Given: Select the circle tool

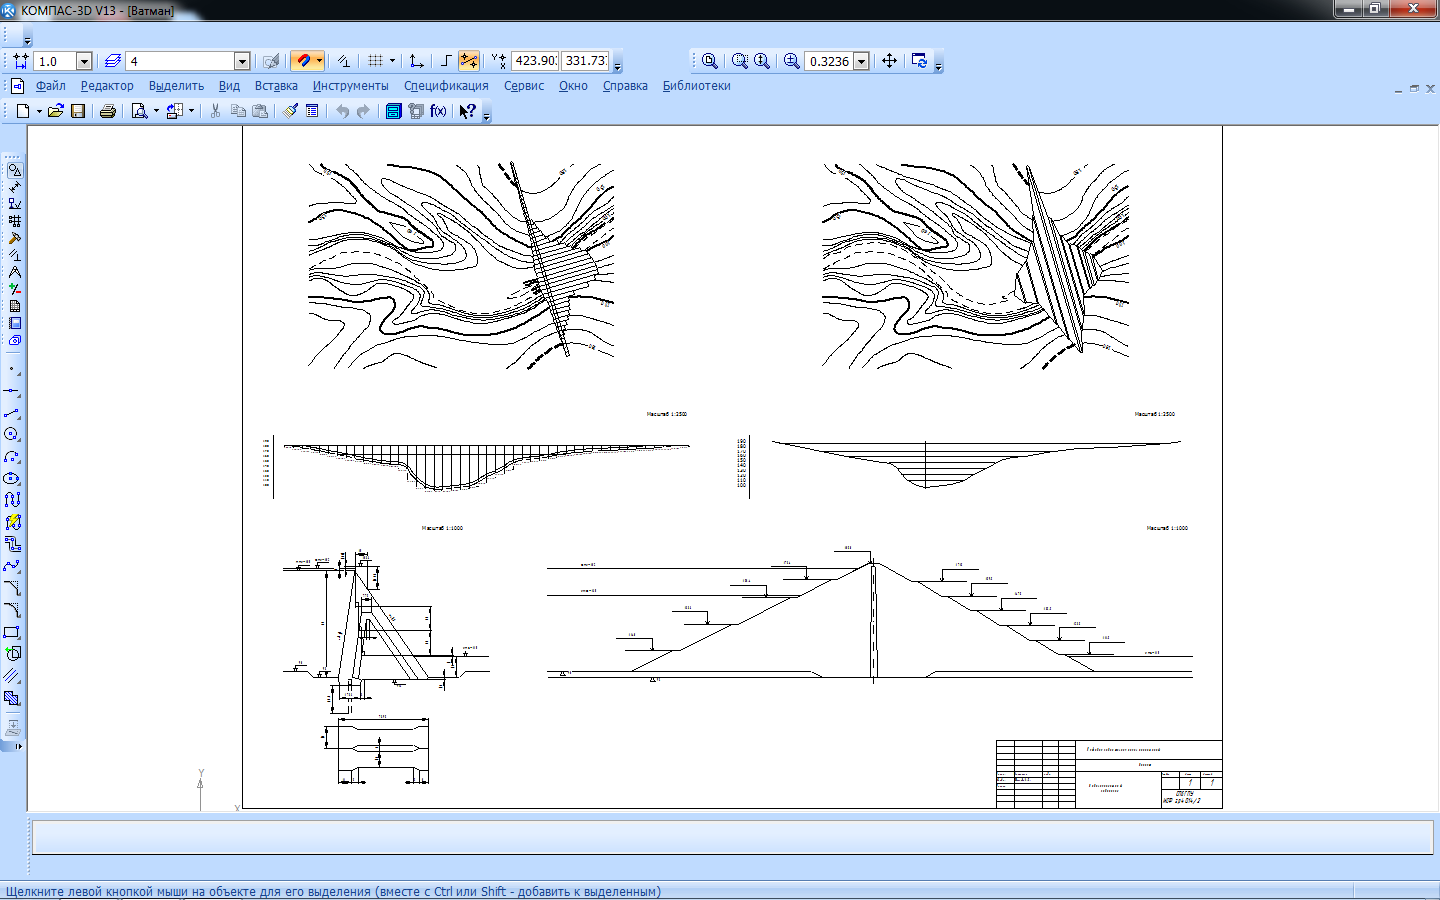Looking at the screenshot, I should (12, 435).
